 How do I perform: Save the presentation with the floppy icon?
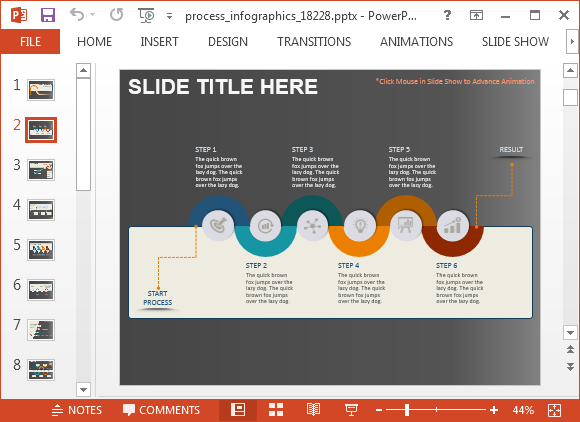pyautogui.click(x=48, y=15)
